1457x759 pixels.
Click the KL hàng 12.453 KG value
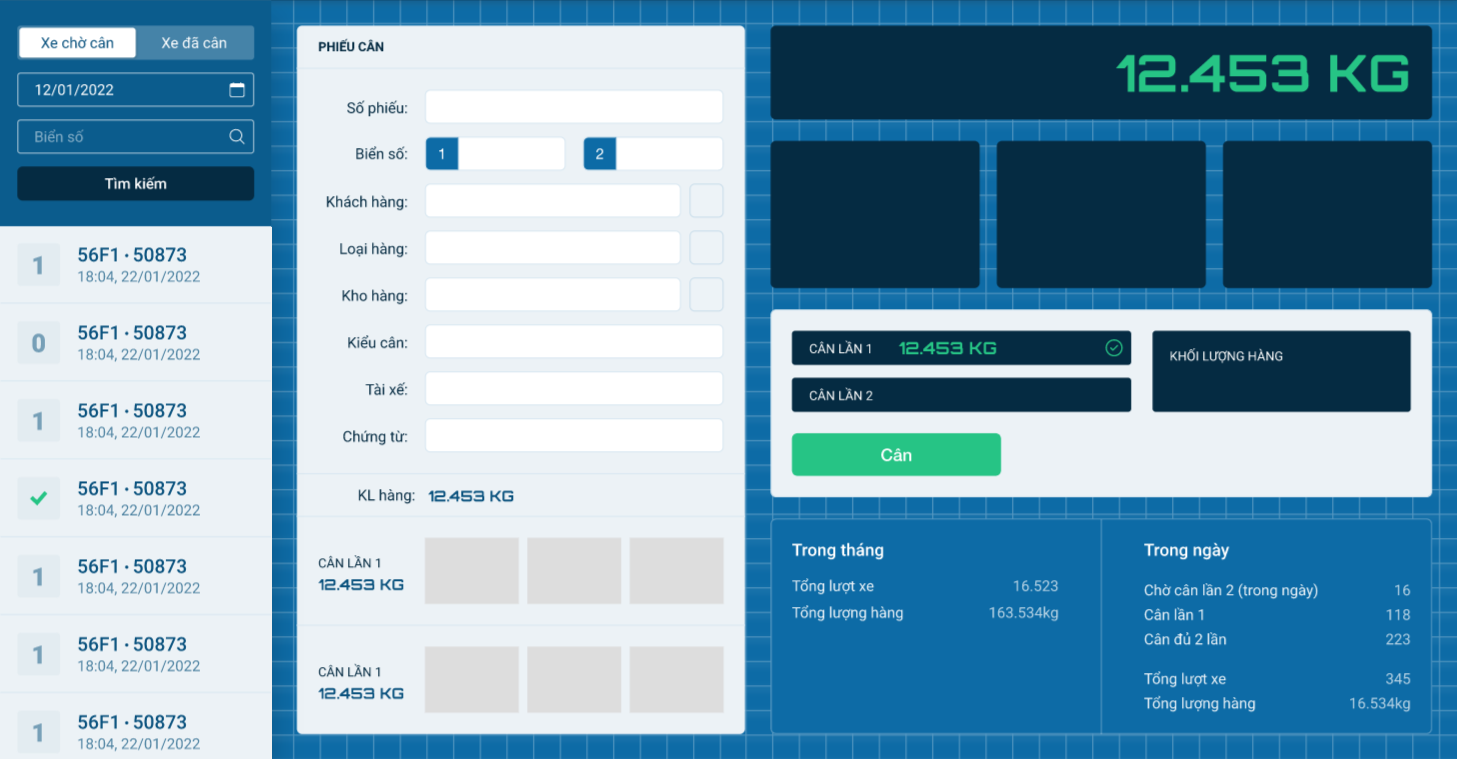471,496
